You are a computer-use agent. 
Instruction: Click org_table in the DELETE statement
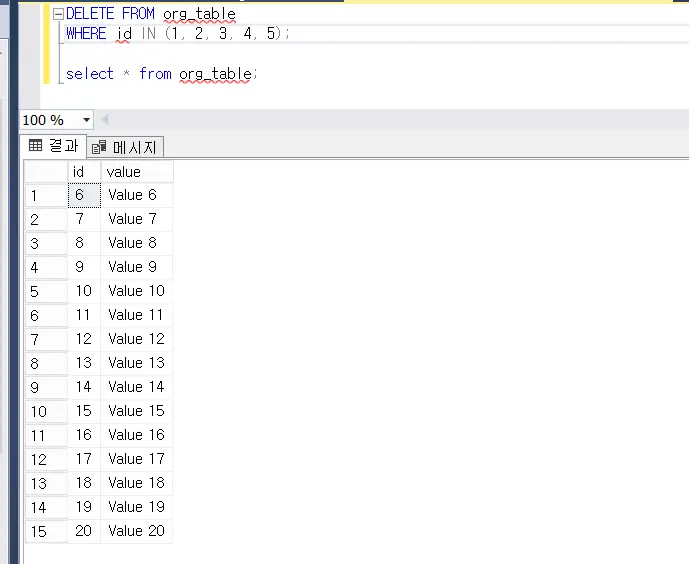[199, 14]
